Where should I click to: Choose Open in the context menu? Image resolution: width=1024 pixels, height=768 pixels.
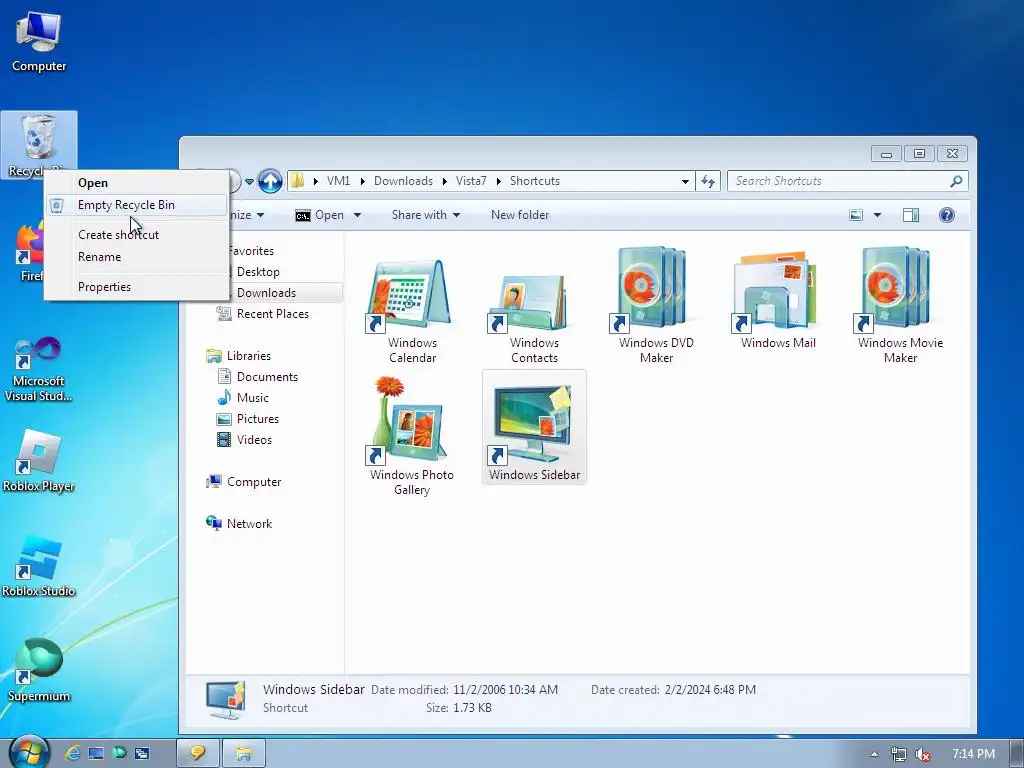(x=137, y=183)
